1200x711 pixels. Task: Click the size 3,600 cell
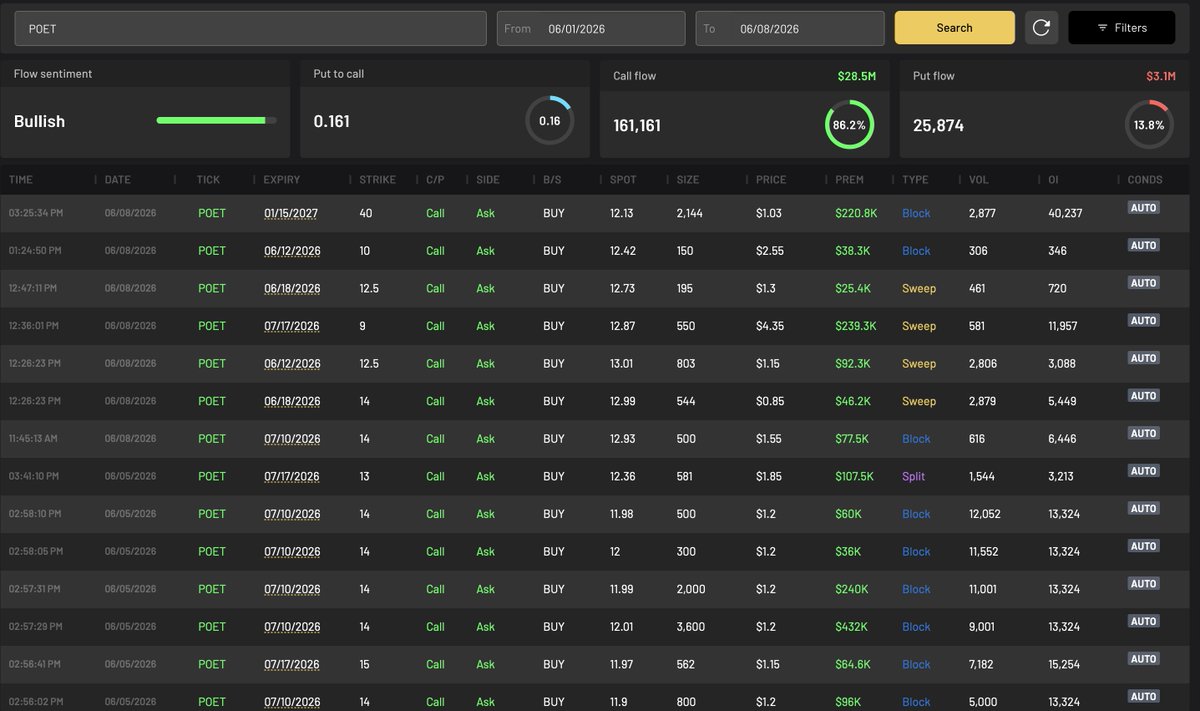[x=691, y=627]
